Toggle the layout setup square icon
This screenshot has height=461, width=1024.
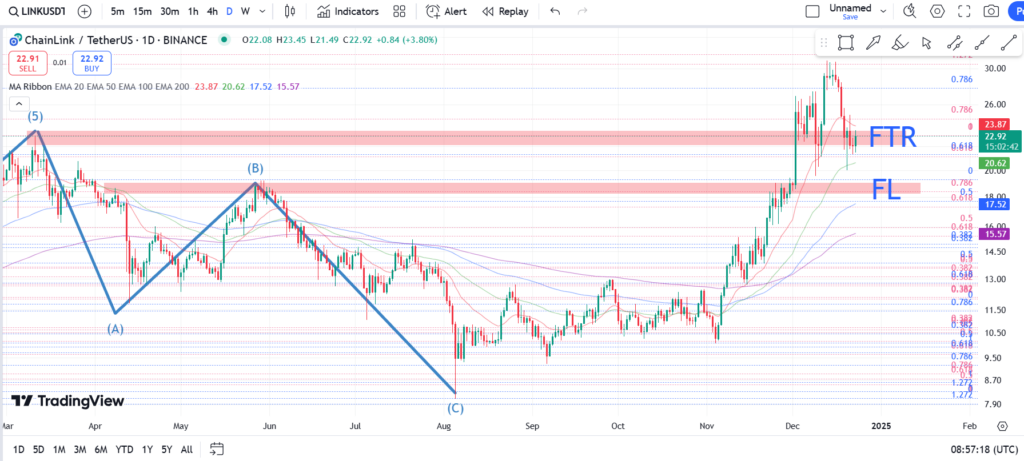click(x=812, y=12)
